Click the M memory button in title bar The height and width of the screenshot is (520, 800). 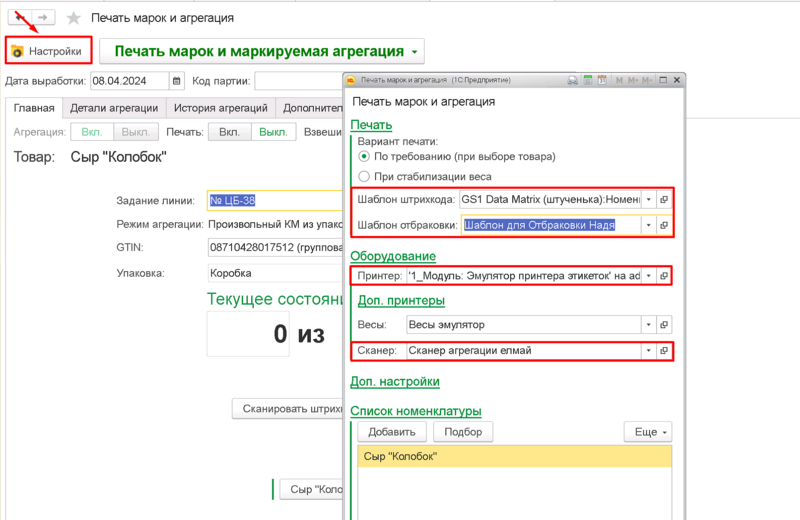click(x=619, y=80)
